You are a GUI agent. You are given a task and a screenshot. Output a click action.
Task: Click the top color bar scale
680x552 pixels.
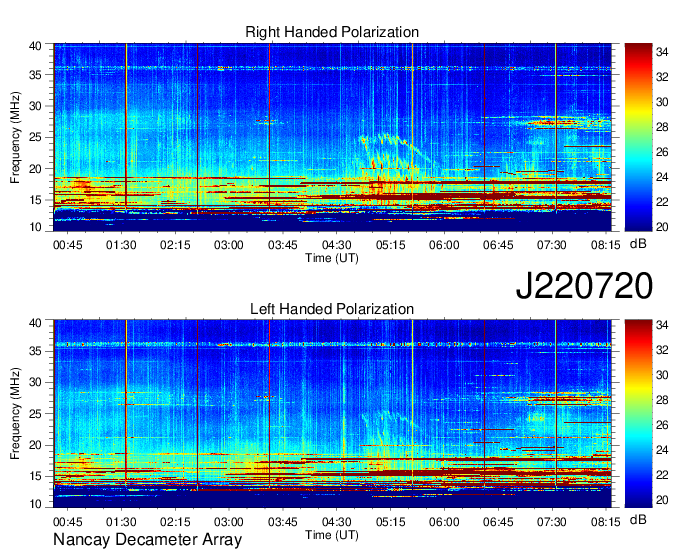click(x=638, y=137)
